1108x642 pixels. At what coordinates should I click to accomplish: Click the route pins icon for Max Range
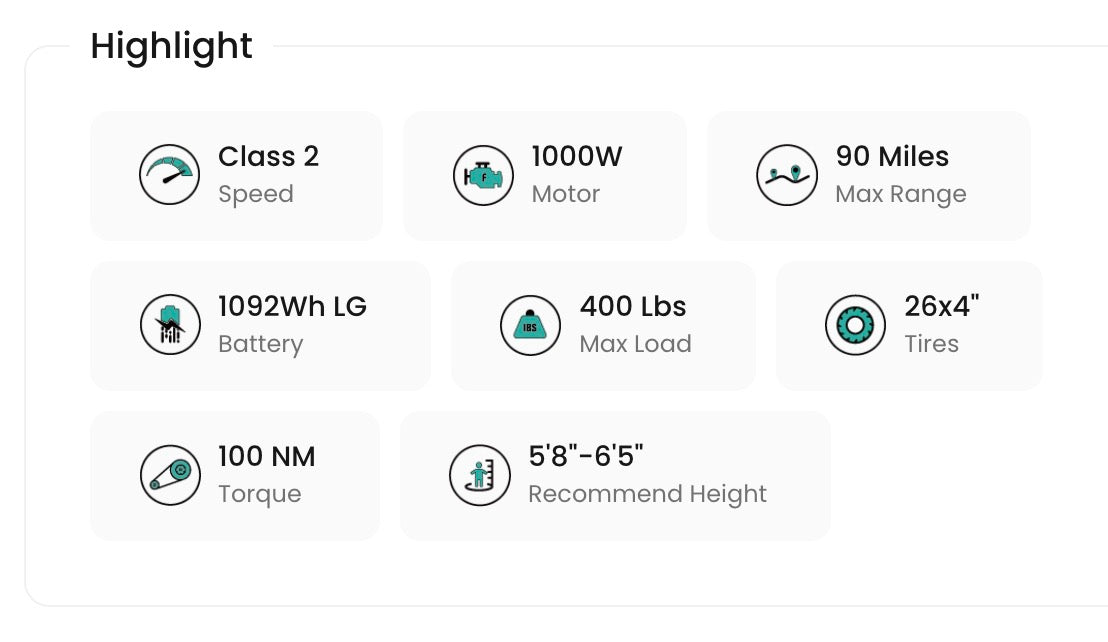[x=787, y=175]
